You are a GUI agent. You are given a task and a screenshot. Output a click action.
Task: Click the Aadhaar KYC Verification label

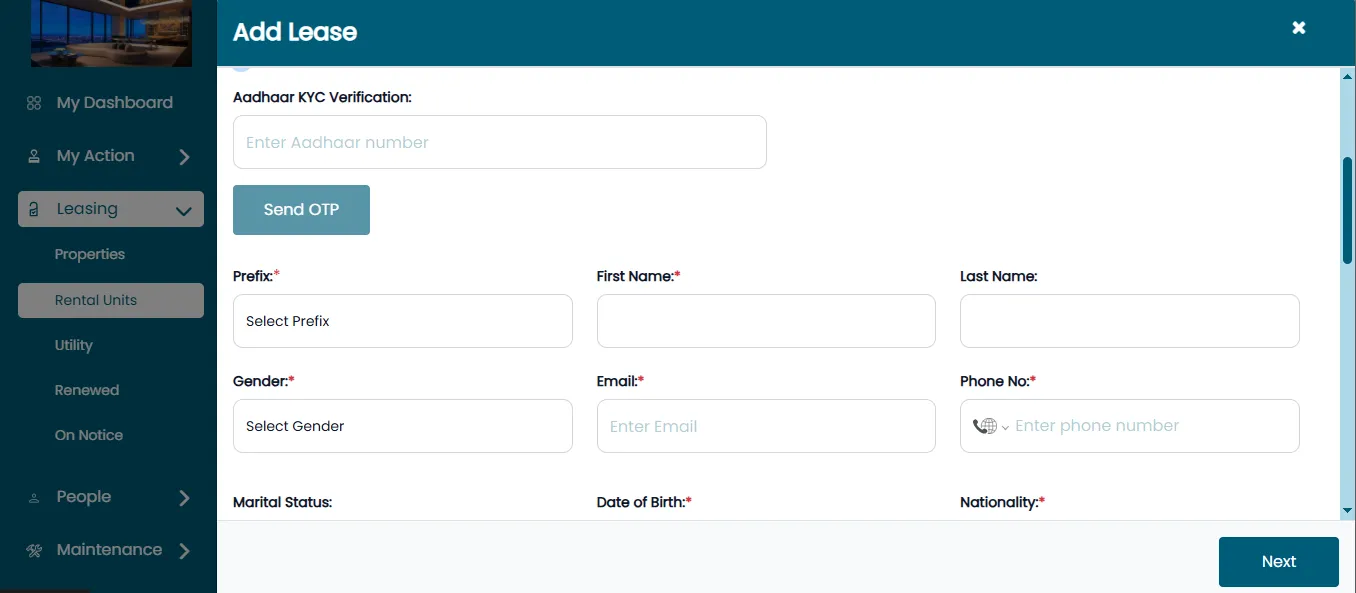tap(322, 97)
